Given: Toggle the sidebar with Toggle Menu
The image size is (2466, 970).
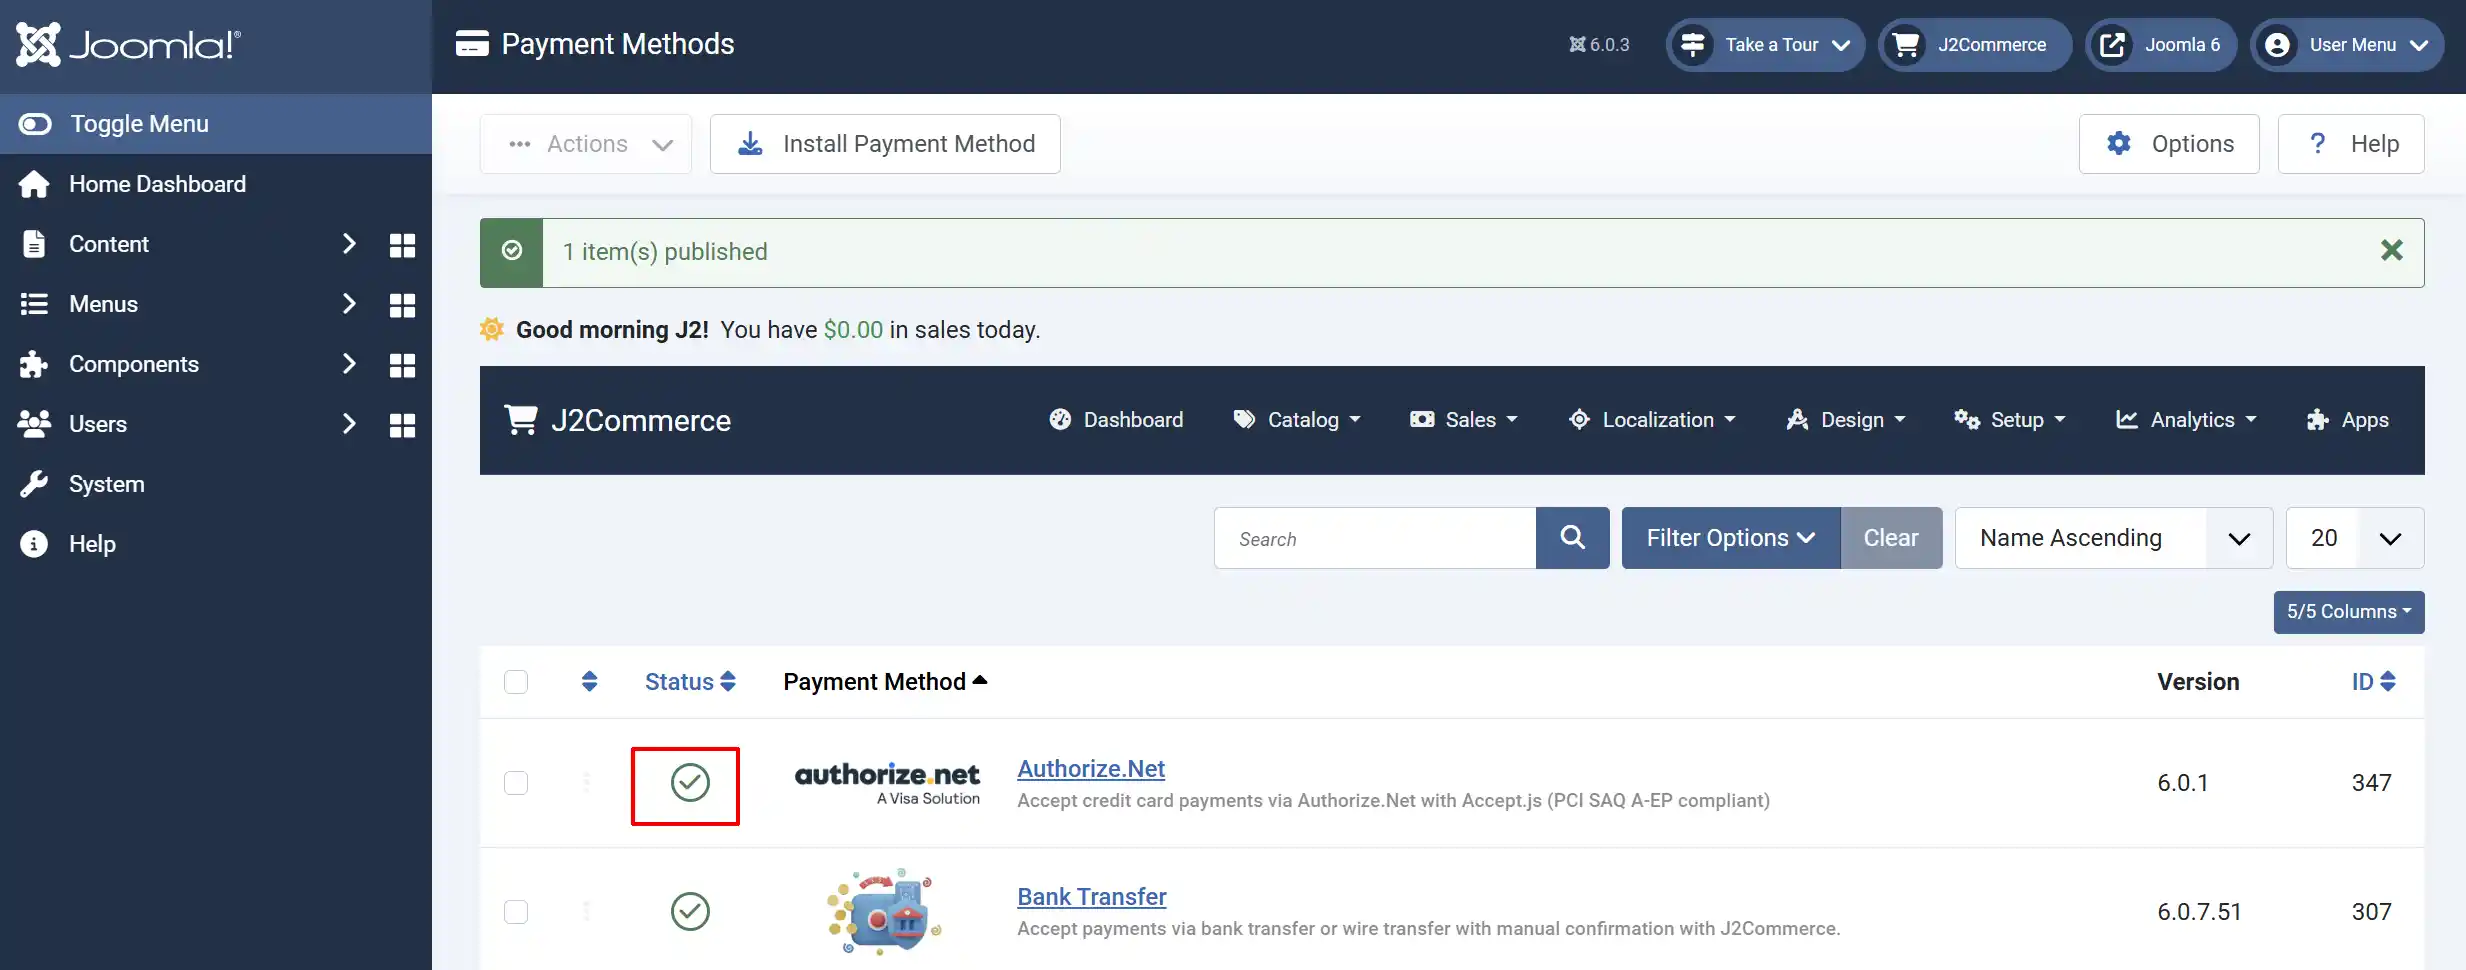Looking at the screenshot, I should [216, 124].
